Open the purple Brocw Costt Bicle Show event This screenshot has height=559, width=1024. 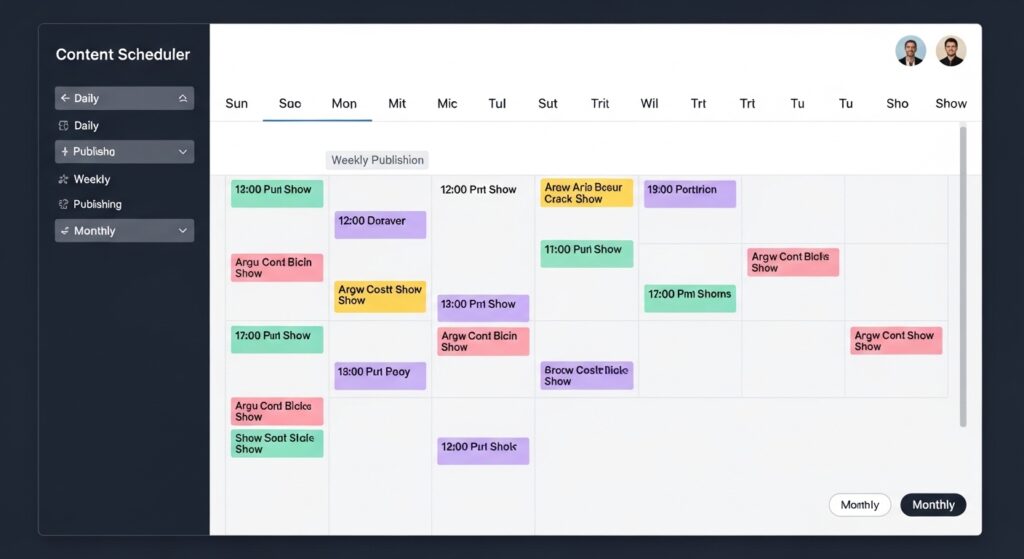586,375
